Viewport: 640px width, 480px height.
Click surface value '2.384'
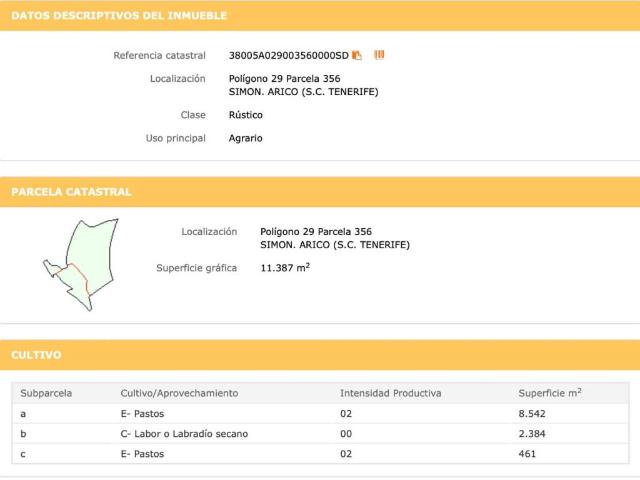click(x=532, y=434)
